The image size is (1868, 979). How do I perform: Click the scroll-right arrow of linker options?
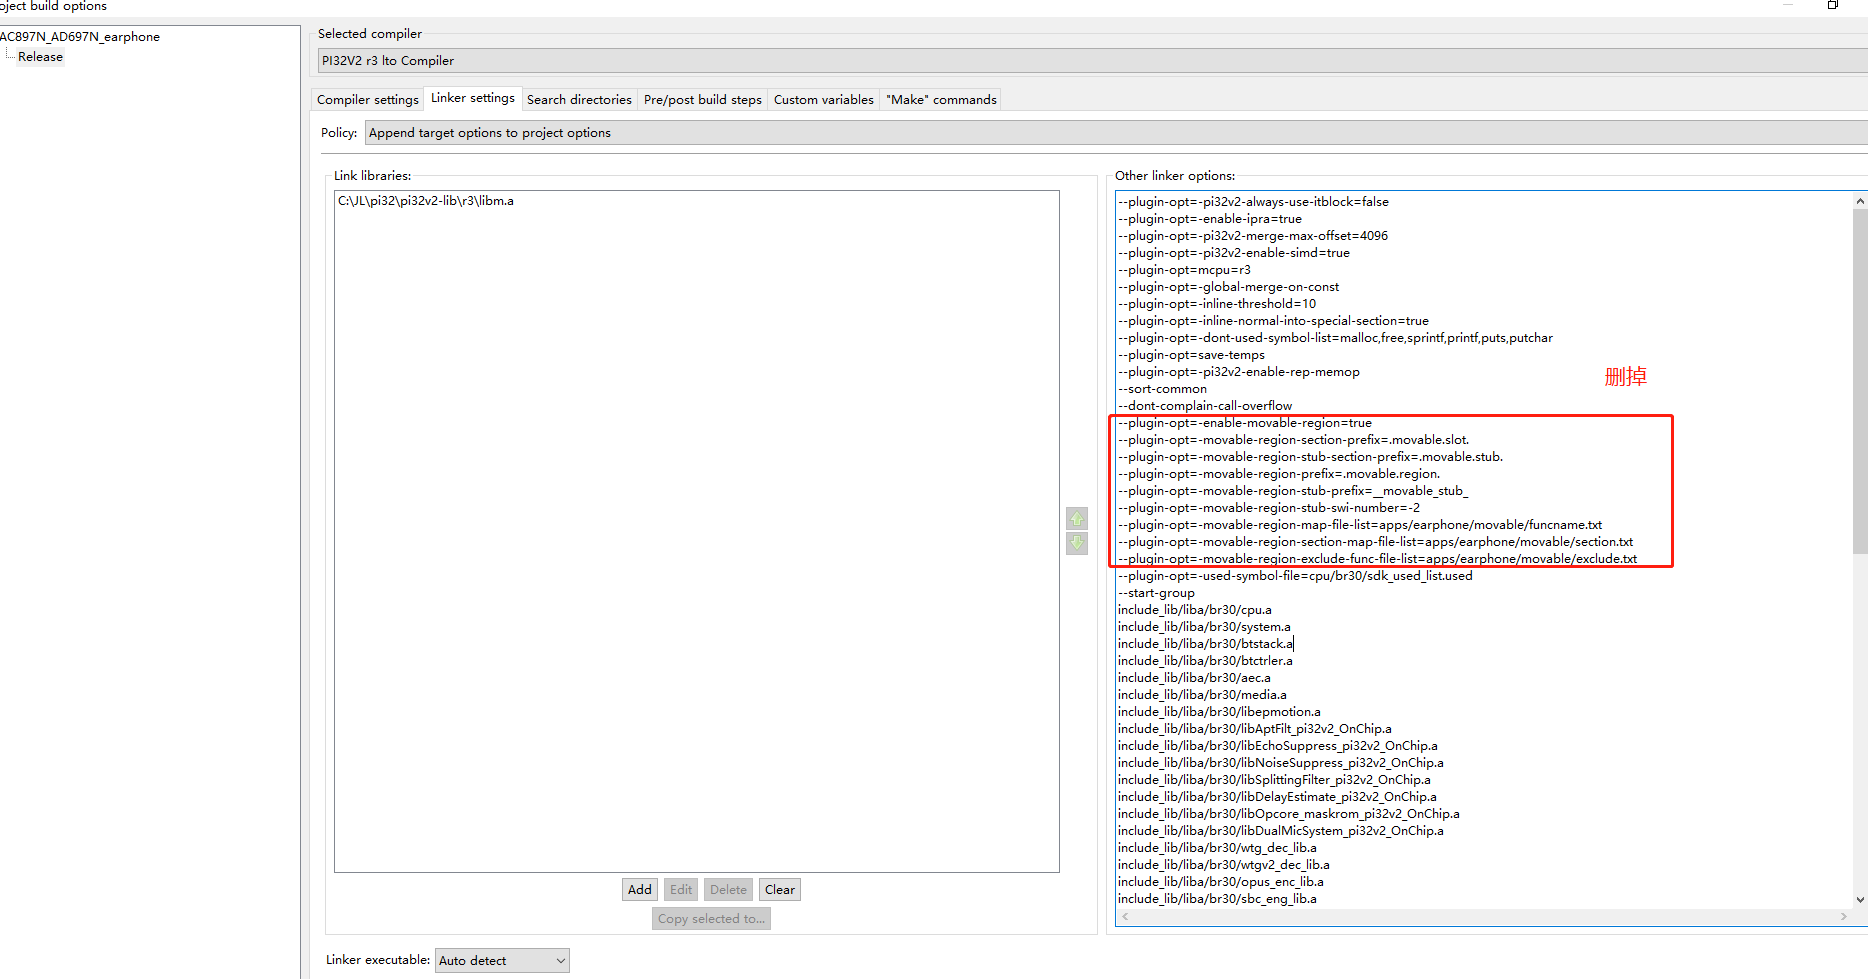click(x=1844, y=916)
